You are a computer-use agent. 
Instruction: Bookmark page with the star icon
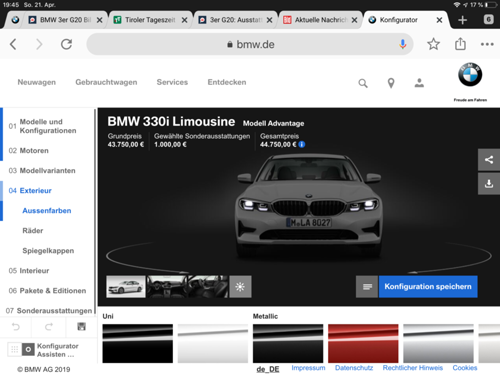pyautogui.click(x=433, y=44)
